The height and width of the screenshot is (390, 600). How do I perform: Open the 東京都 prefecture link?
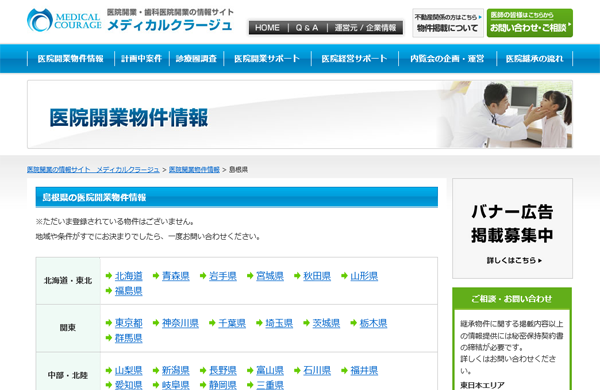129,323
